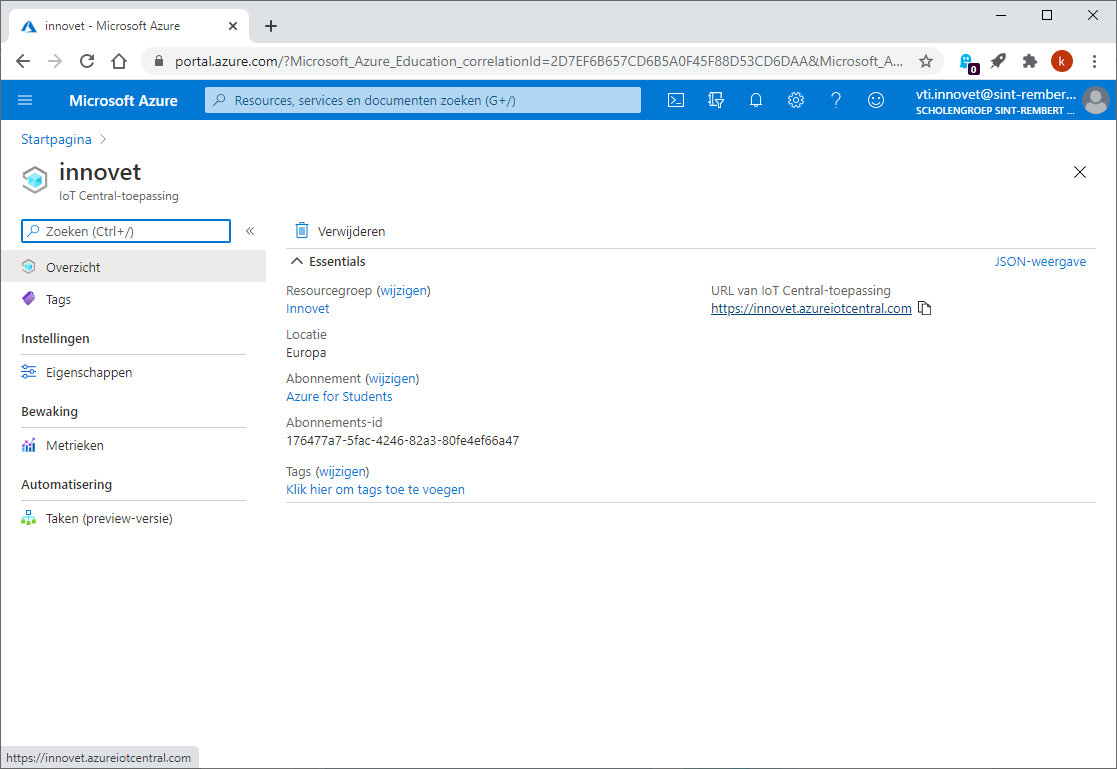Close the innovet - Microsoft Azure tab
This screenshot has width=1117, height=769.
click(x=232, y=26)
